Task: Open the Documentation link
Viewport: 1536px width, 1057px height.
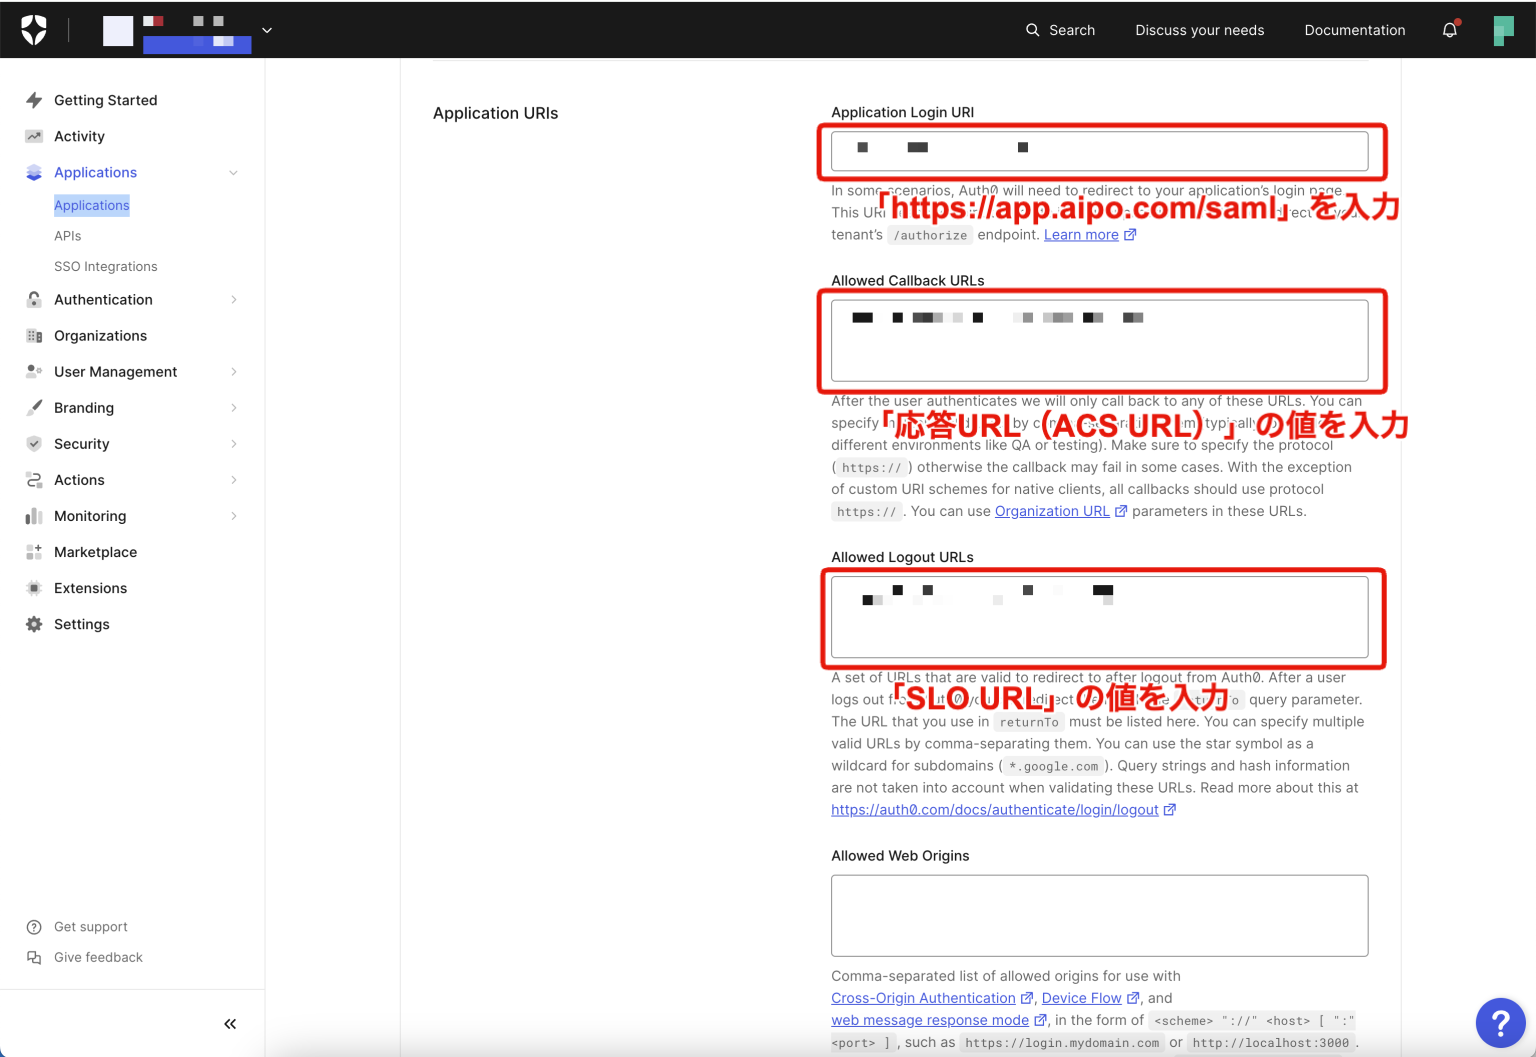Action: 1354,30
